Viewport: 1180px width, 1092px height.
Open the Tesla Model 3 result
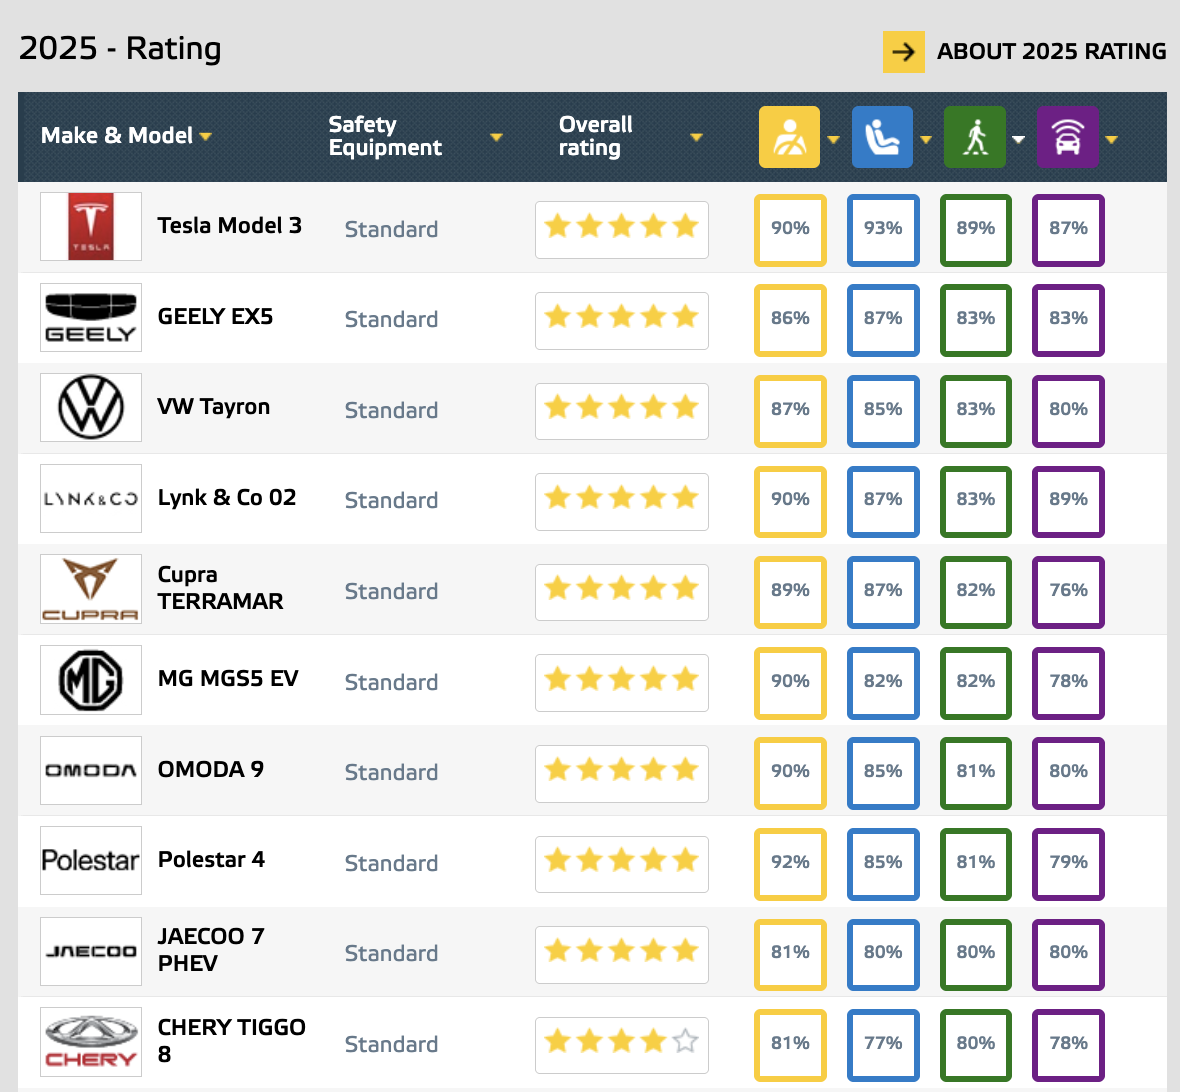pyautogui.click(x=230, y=226)
